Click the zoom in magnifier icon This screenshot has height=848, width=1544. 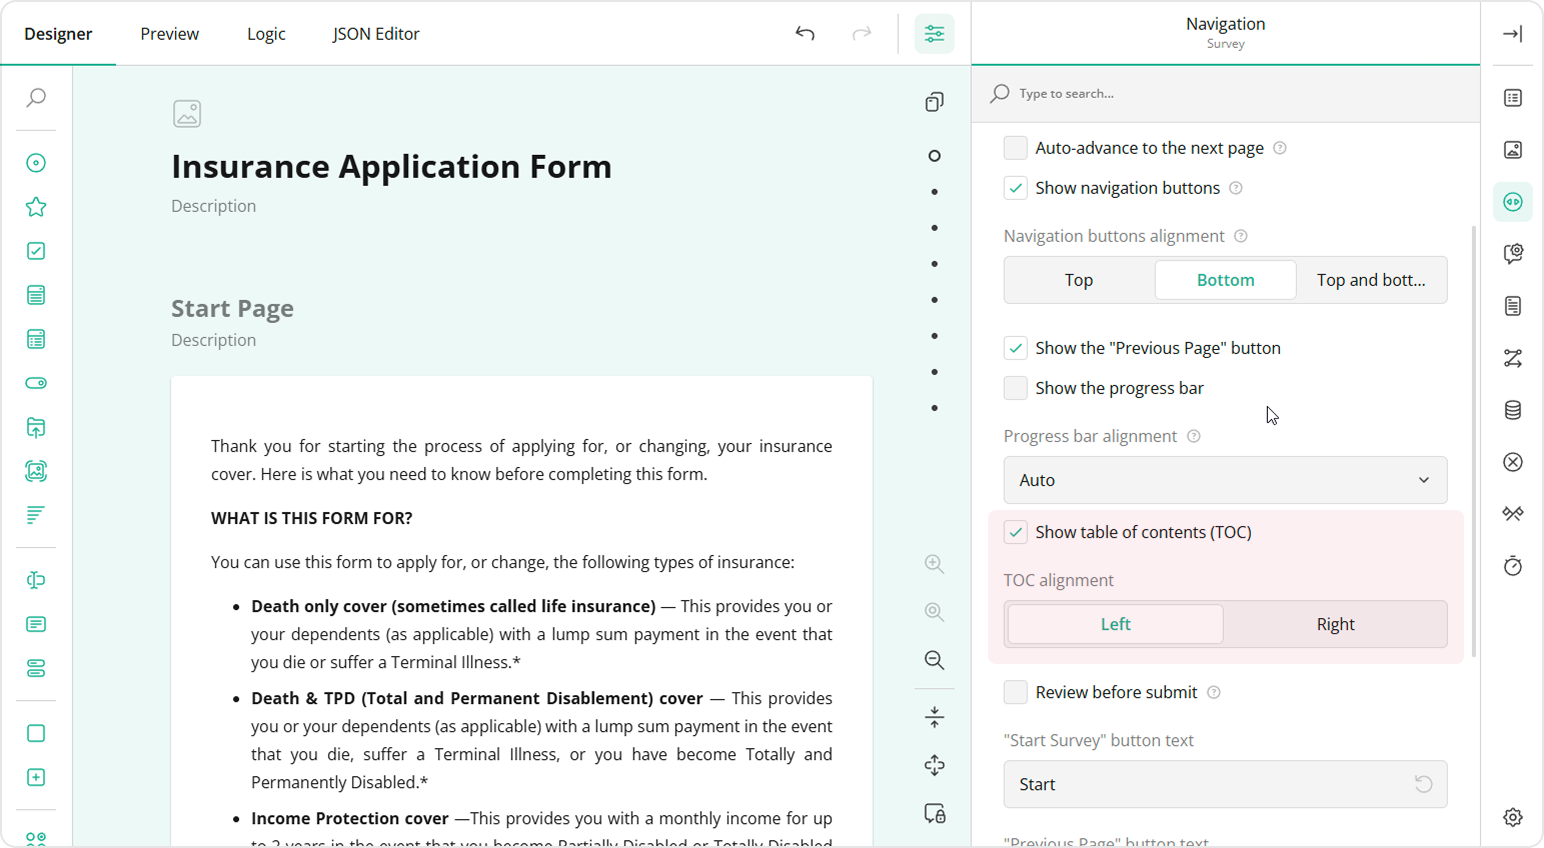click(934, 564)
